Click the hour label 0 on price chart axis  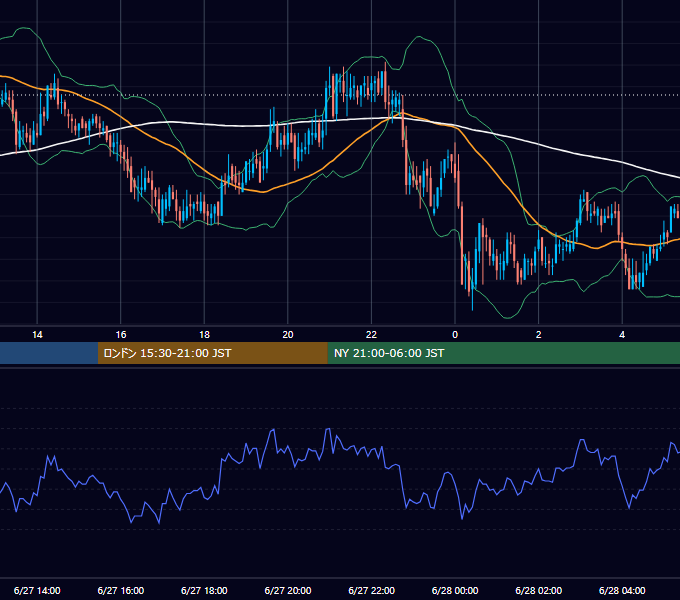click(455, 335)
